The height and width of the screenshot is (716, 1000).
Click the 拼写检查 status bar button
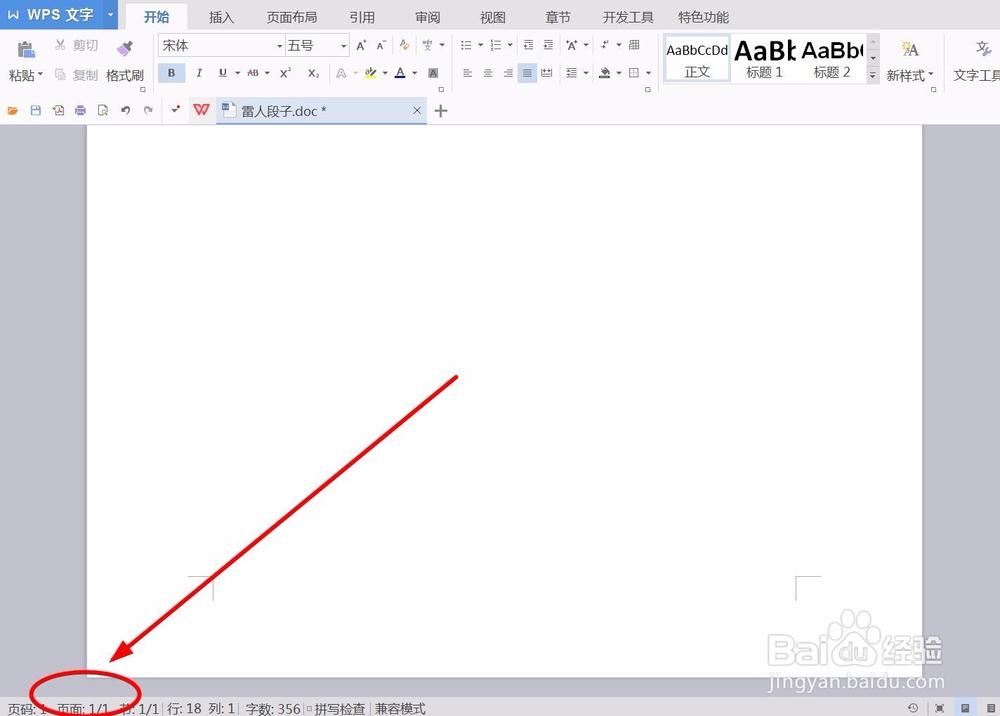pyautogui.click(x=341, y=708)
